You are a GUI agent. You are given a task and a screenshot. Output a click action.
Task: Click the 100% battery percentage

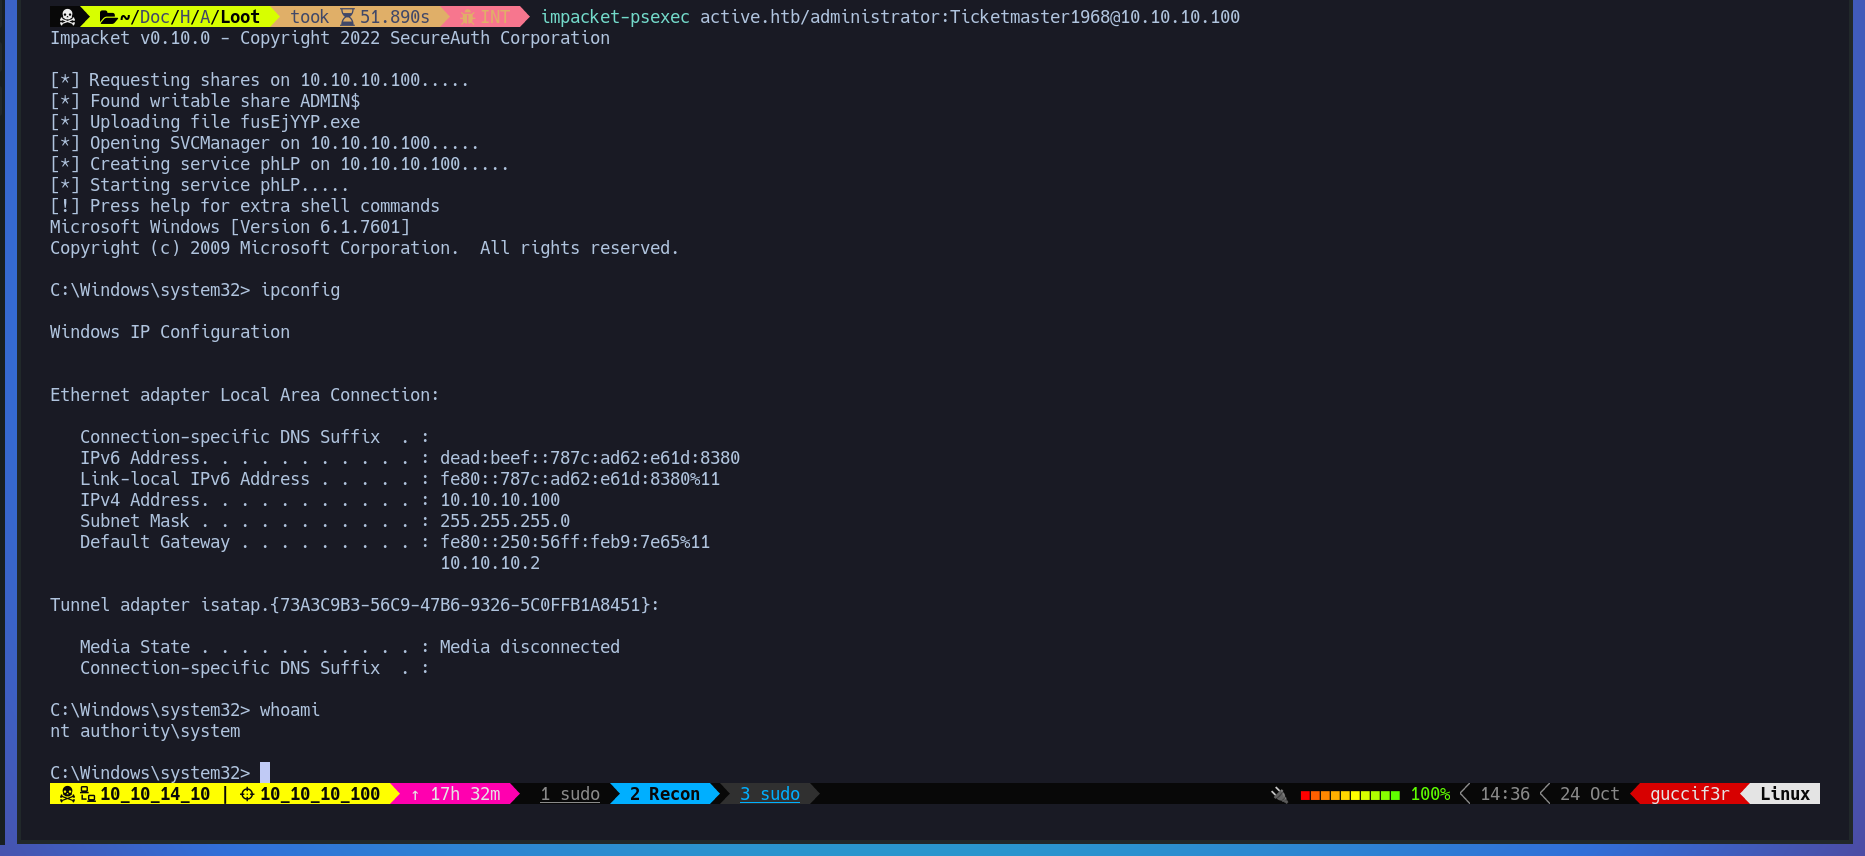click(1430, 794)
